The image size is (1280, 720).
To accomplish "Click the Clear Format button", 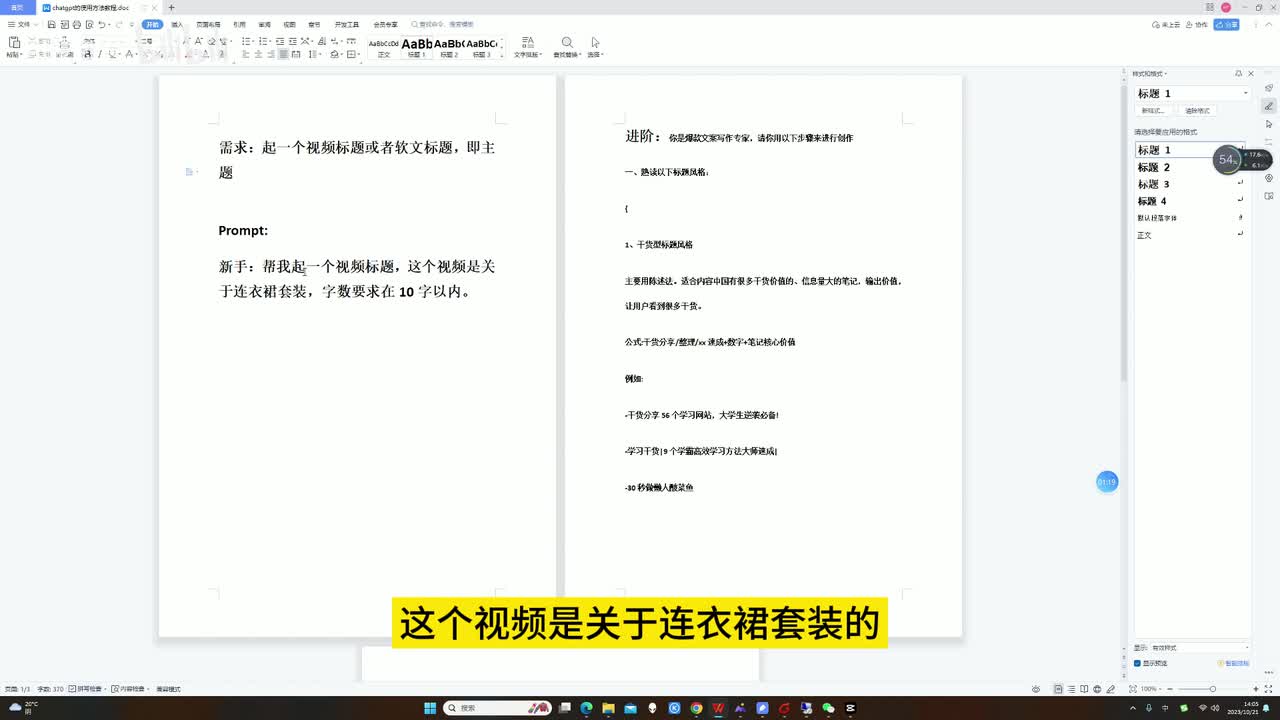I will (1197, 111).
